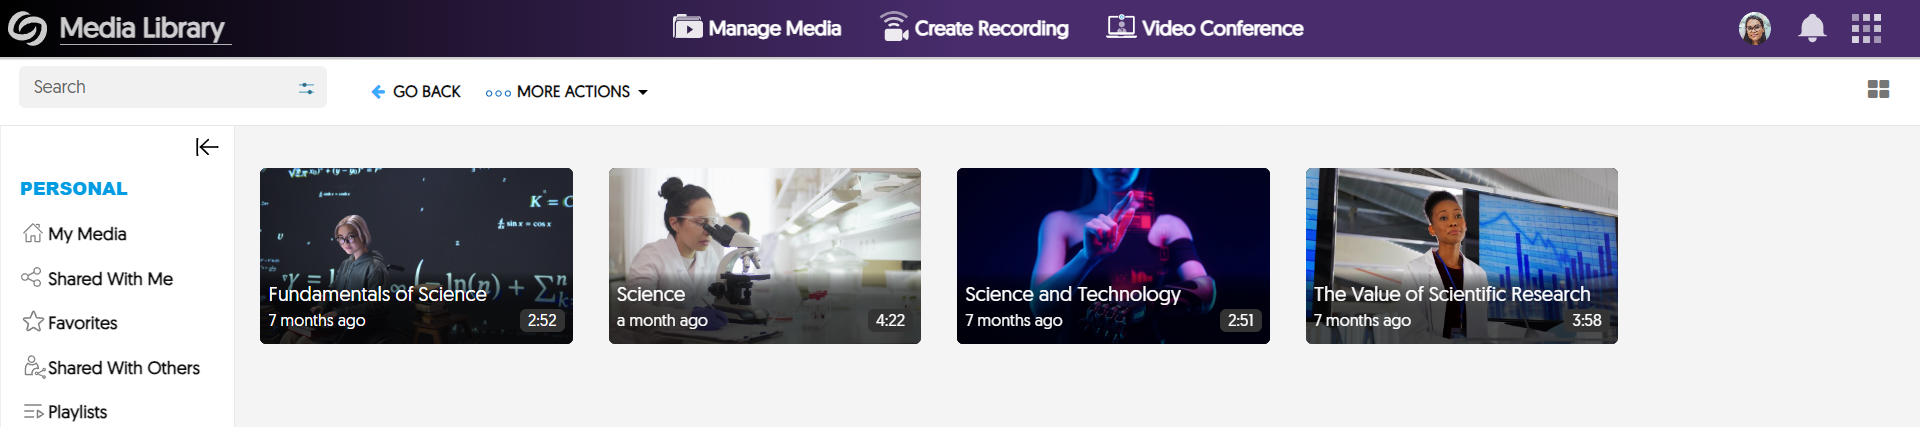Click the Shared With Me share icon

click(x=32, y=278)
